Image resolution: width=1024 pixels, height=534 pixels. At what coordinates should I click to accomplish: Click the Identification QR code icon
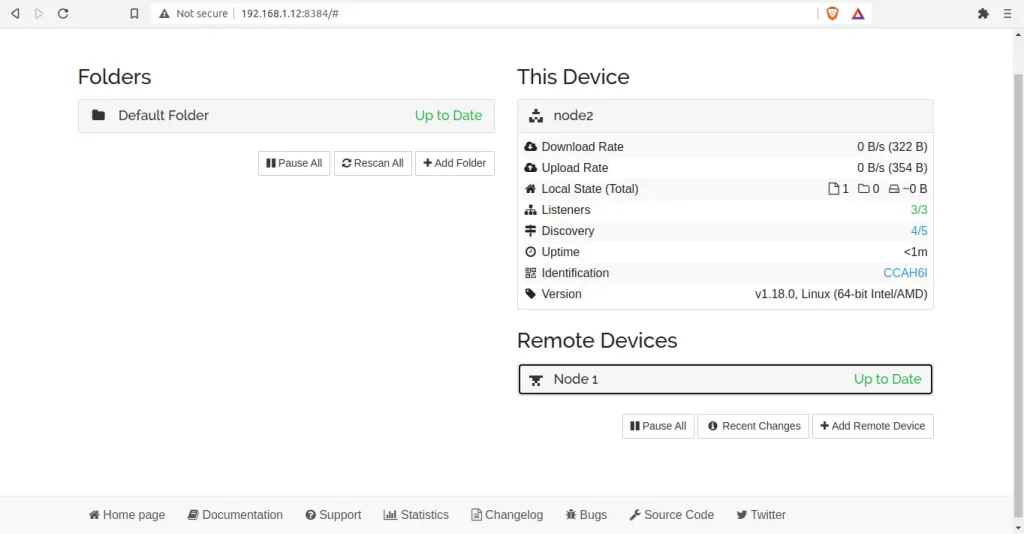point(530,273)
